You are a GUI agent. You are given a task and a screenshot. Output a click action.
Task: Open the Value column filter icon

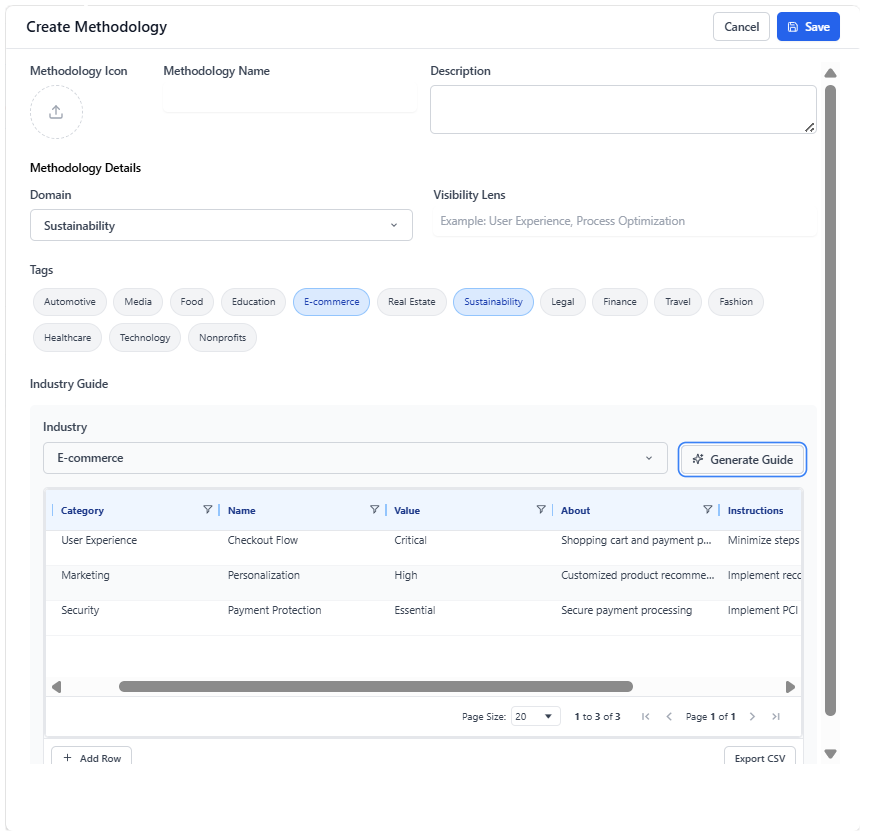click(541, 510)
